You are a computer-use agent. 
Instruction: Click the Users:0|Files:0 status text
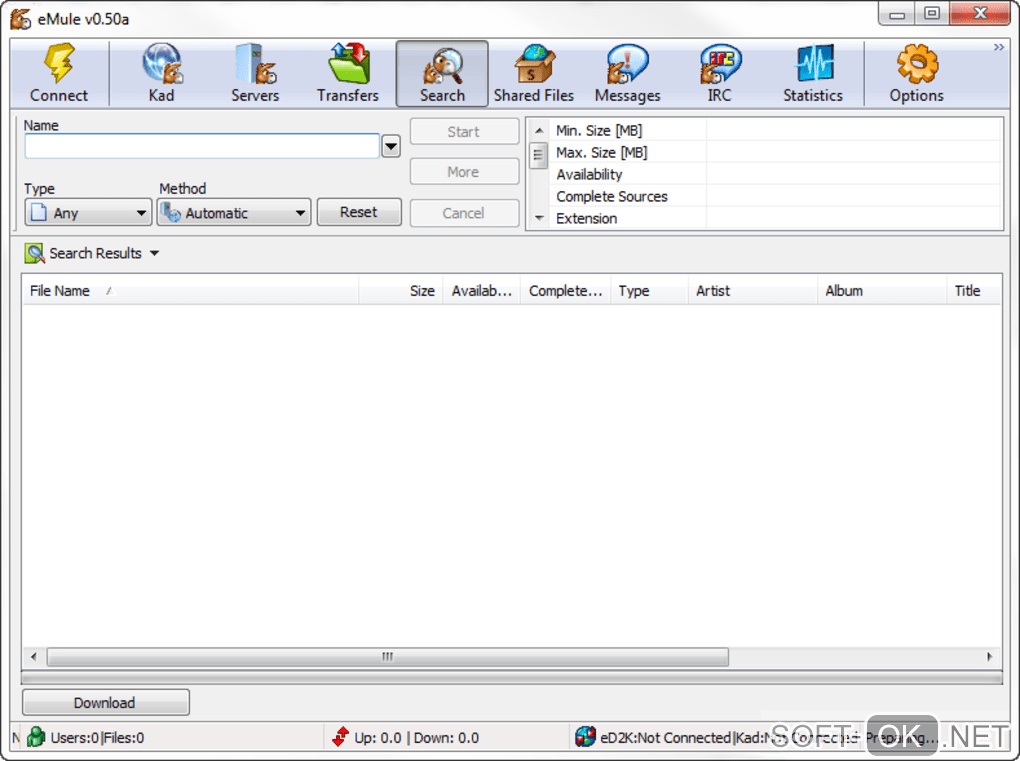click(x=98, y=738)
